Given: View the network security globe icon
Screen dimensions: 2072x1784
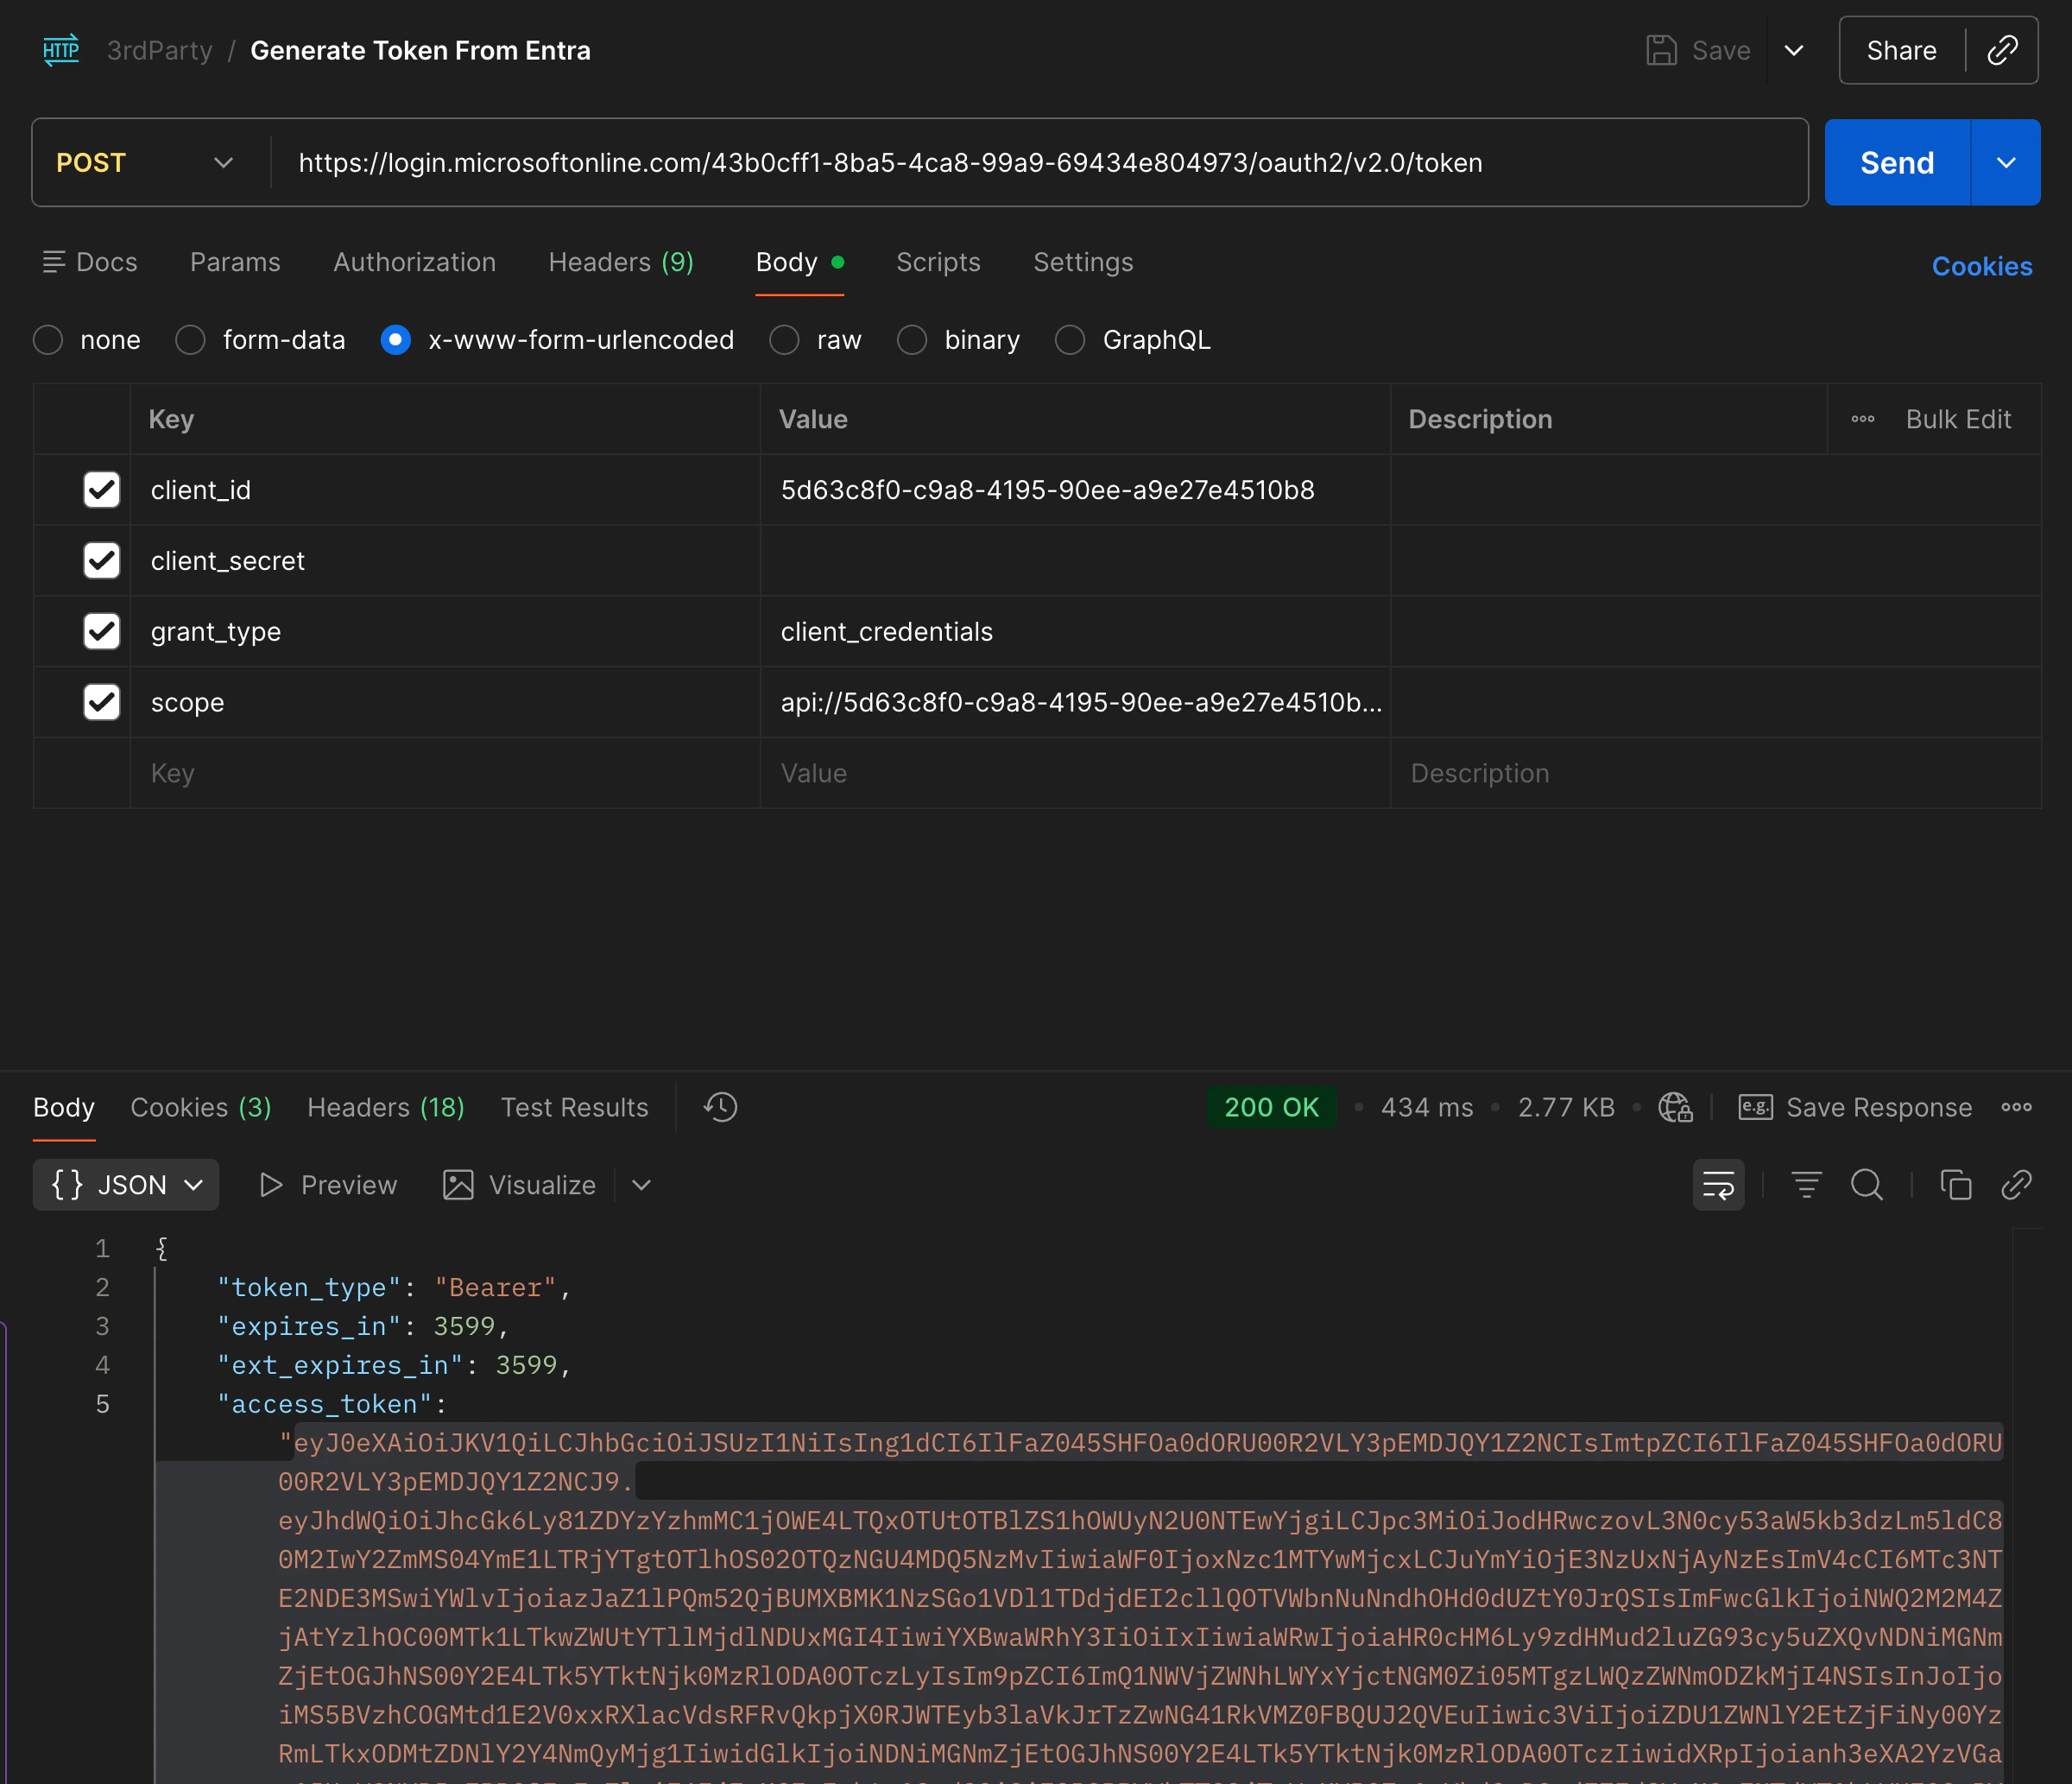Looking at the screenshot, I should coord(1674,1107).
